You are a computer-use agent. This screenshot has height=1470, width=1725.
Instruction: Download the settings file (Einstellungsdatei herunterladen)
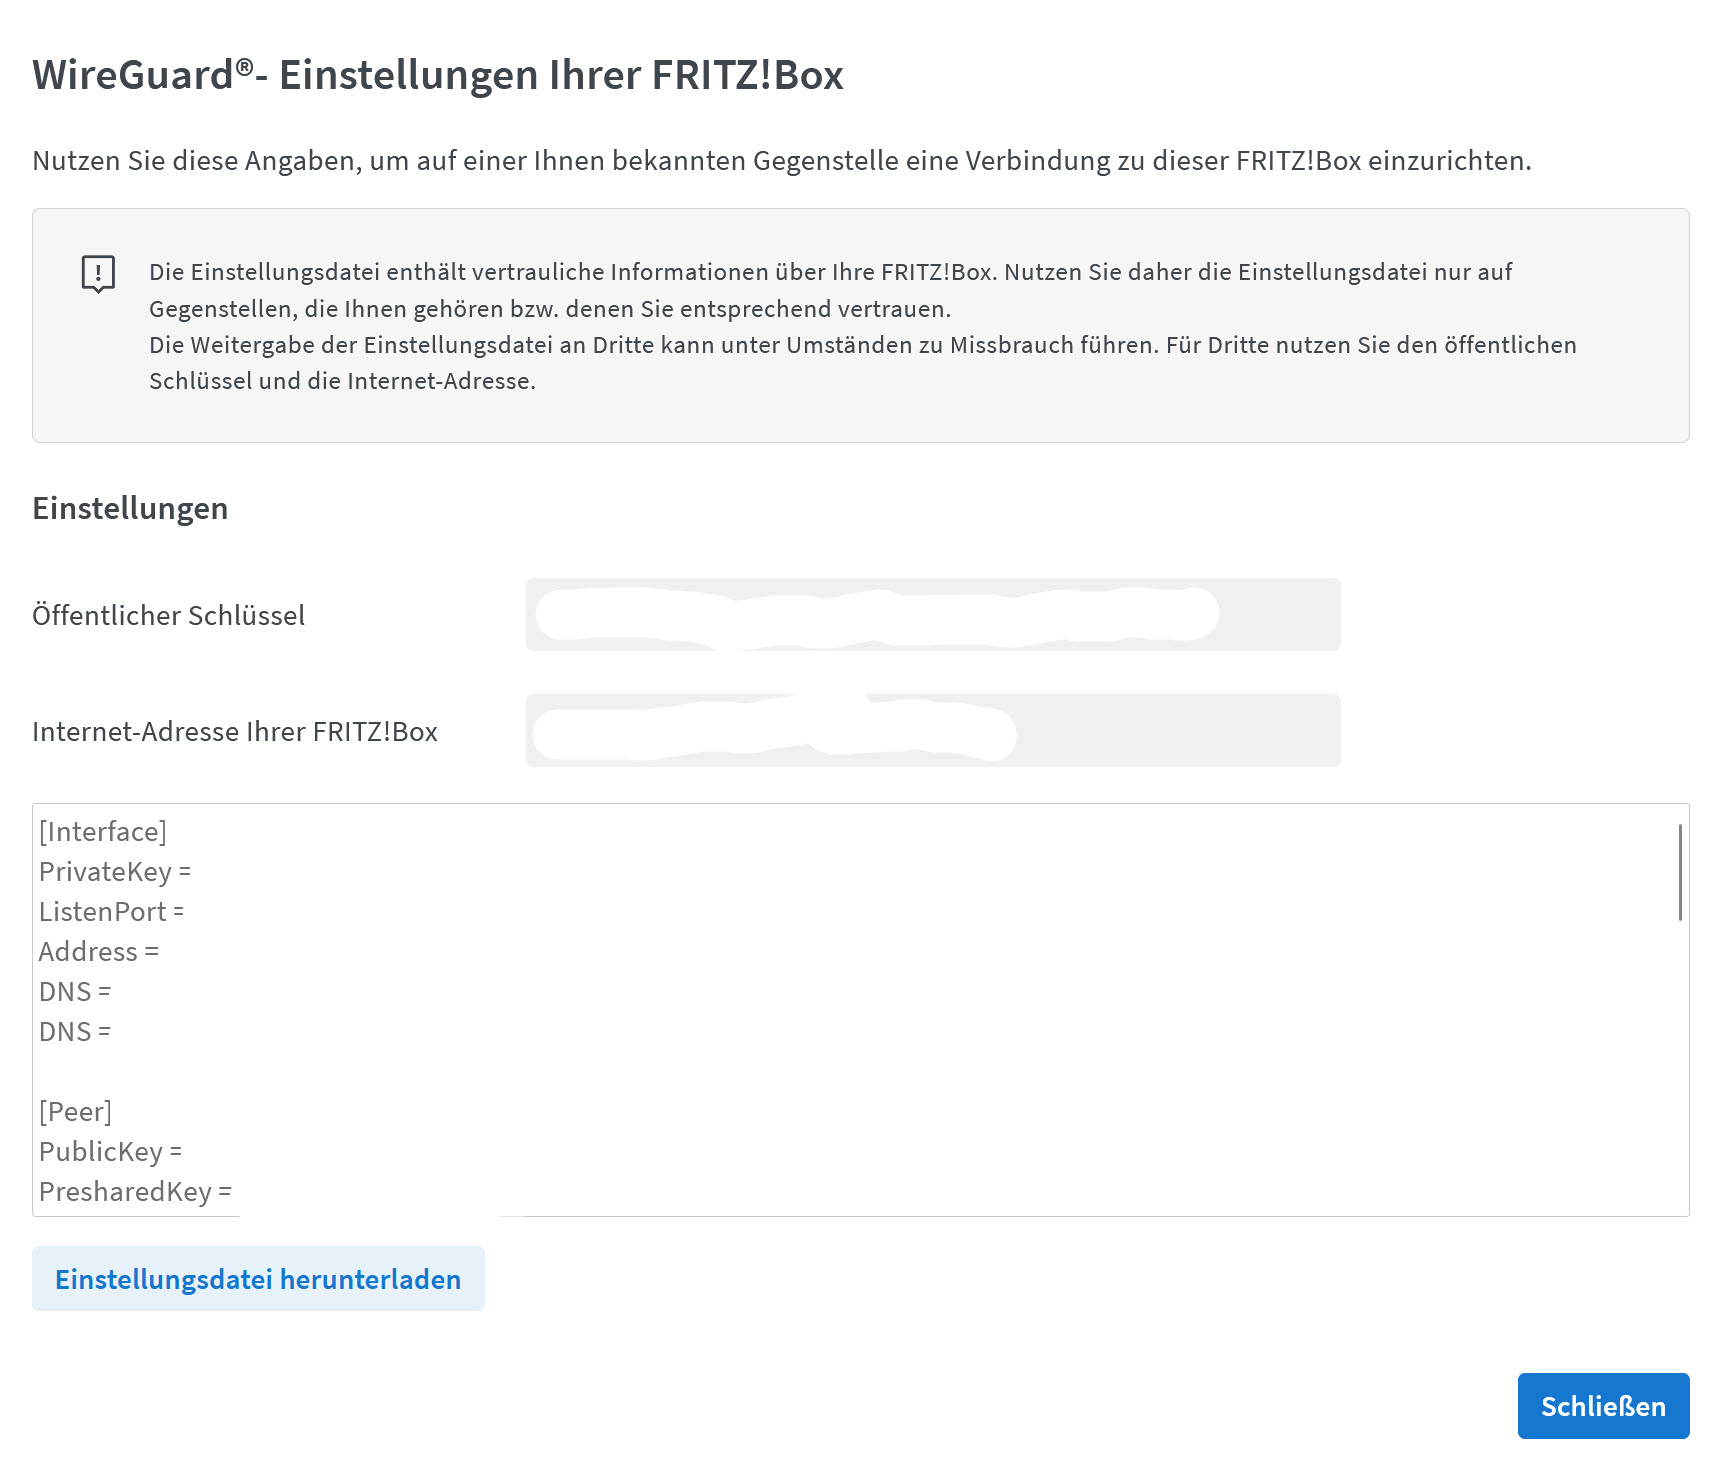[258, 1279]
